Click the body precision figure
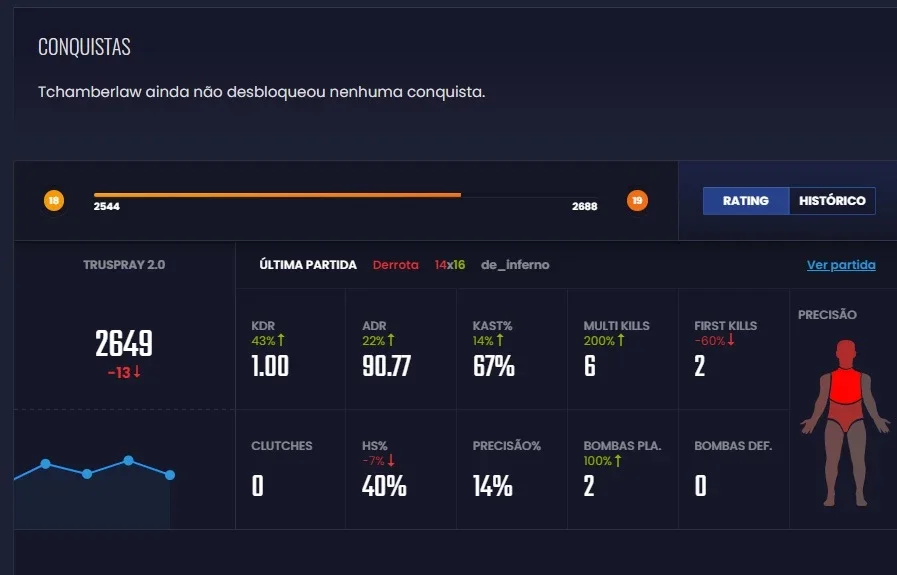Viewport: 897px width, 575px height. [846, 423]
